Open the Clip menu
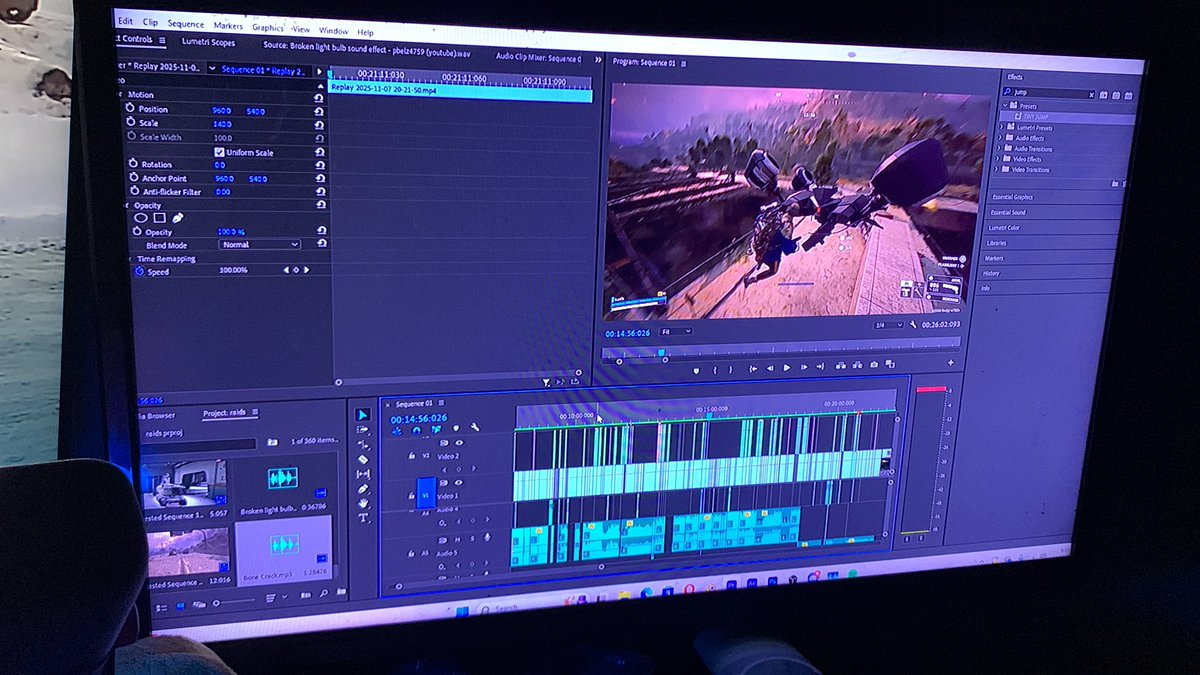Screen dimensions: 1200x675 150,21
